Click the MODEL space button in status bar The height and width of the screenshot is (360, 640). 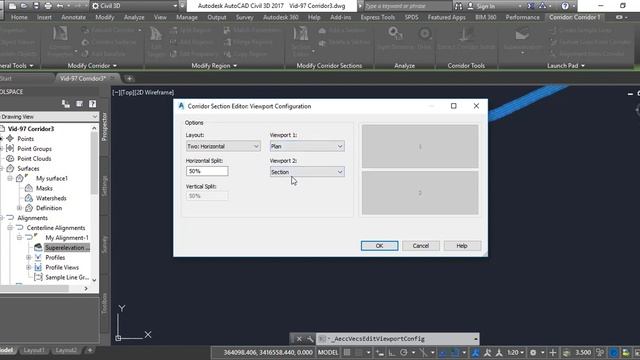pos(328,352)
